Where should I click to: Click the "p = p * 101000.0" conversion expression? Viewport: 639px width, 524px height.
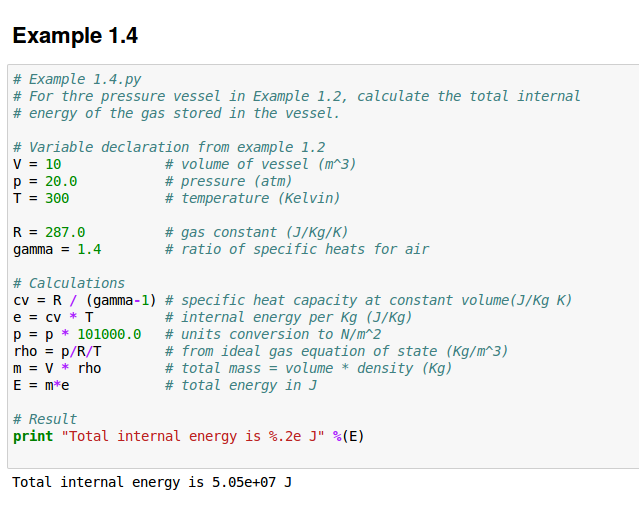(x=77, y=334)
